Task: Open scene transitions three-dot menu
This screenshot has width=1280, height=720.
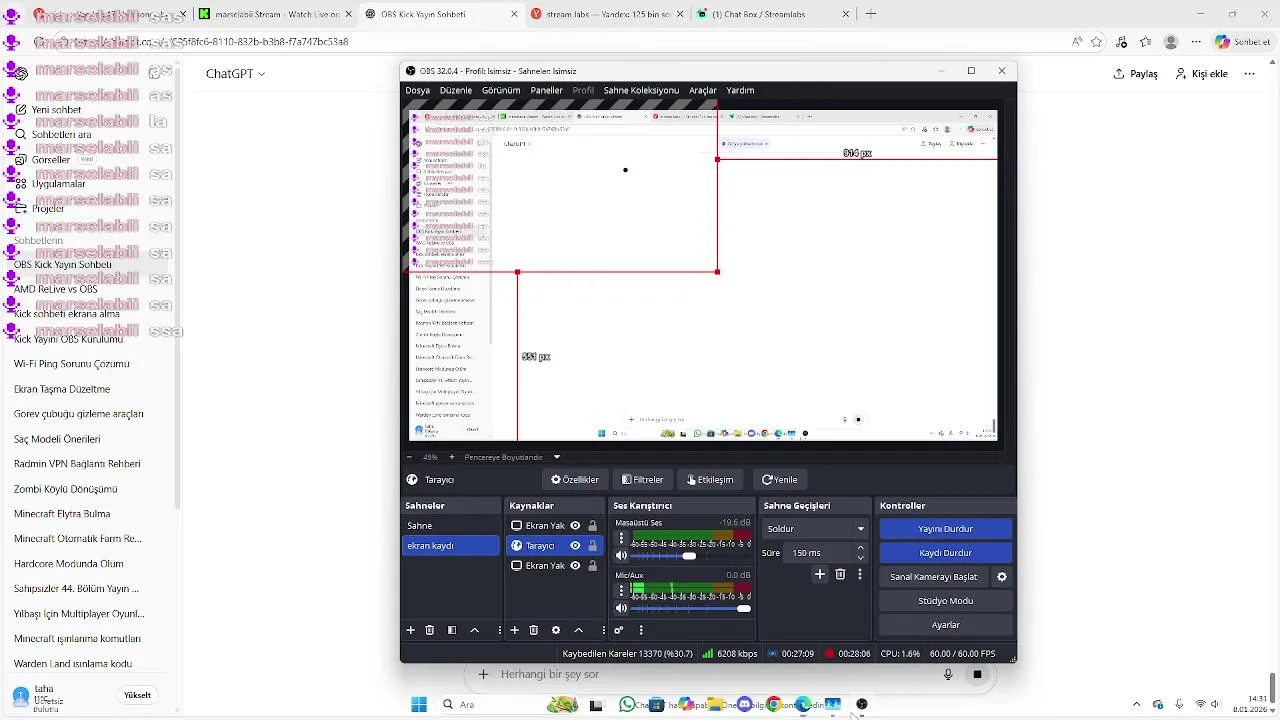Action: [860, 574]
